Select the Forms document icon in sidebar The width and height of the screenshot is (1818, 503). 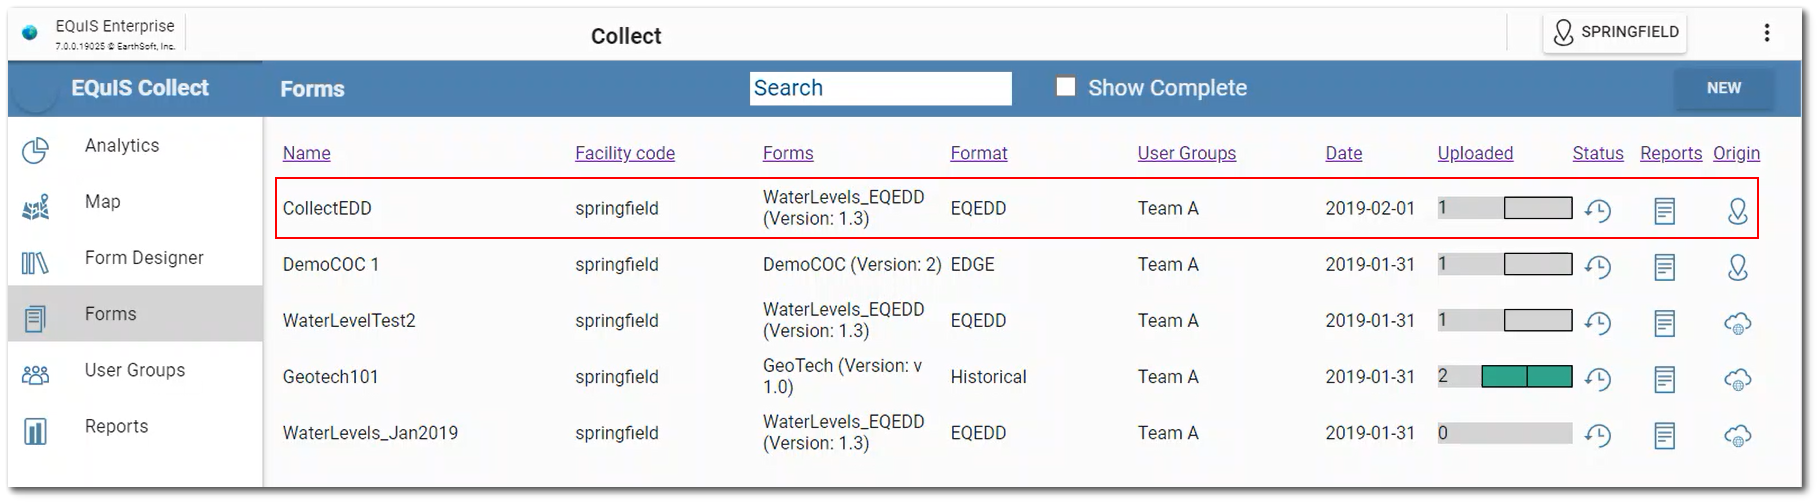pos(35,319)
